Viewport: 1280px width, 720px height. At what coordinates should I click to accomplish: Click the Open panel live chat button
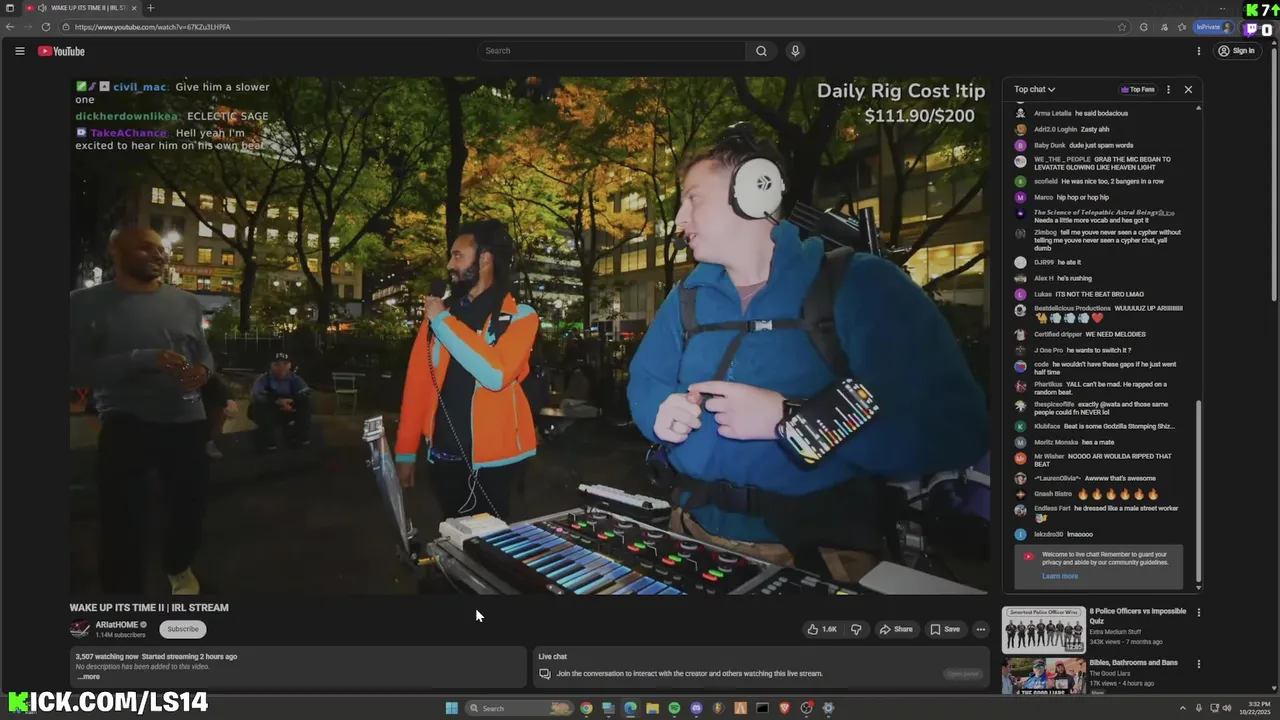[x=963, y=674]
